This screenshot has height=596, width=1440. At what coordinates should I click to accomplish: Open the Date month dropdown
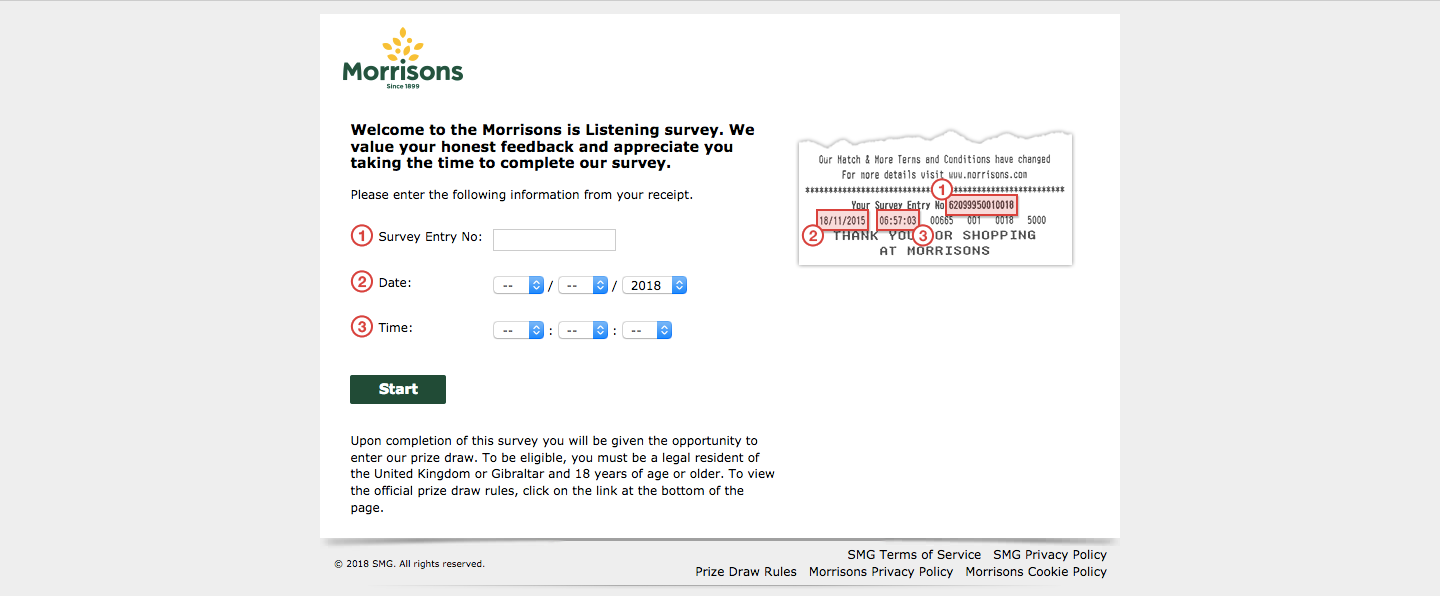point(583,285)
